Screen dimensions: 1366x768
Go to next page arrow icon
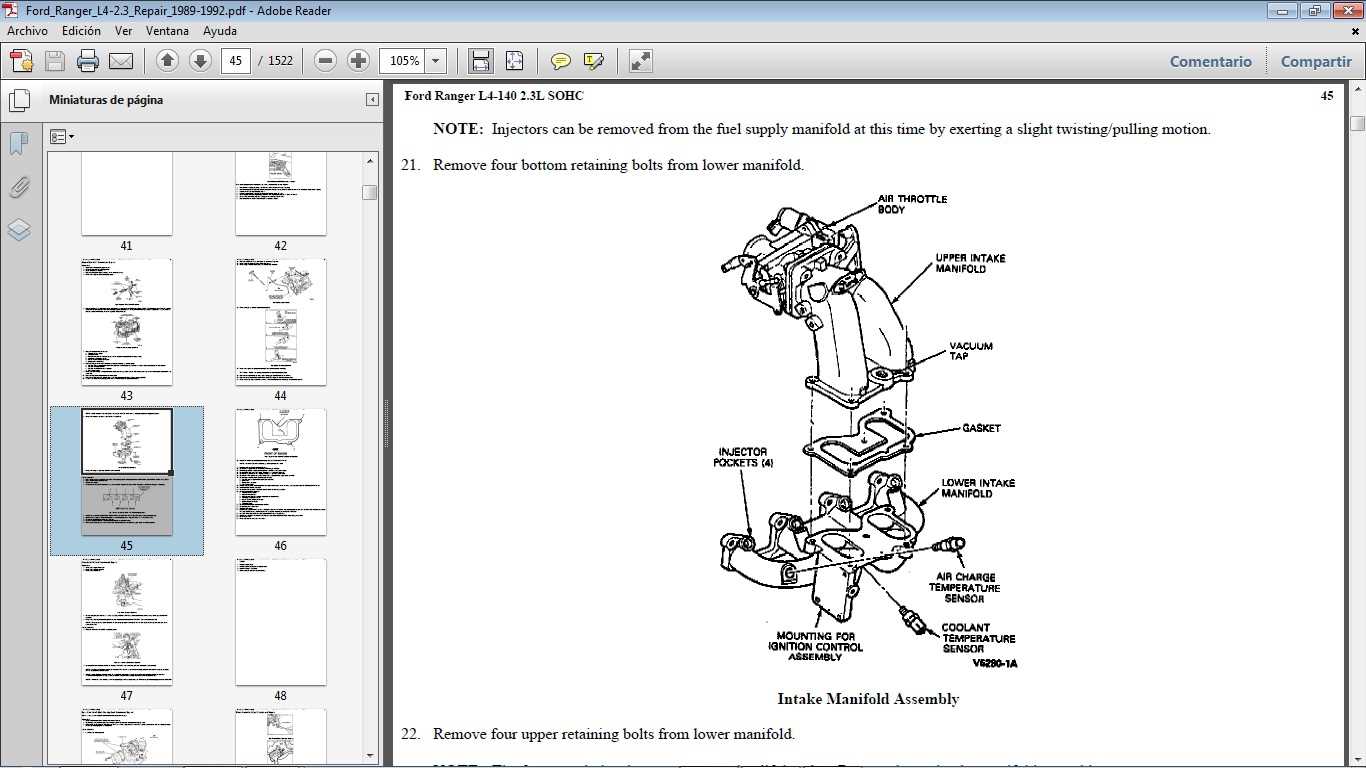tap(200, 61)
